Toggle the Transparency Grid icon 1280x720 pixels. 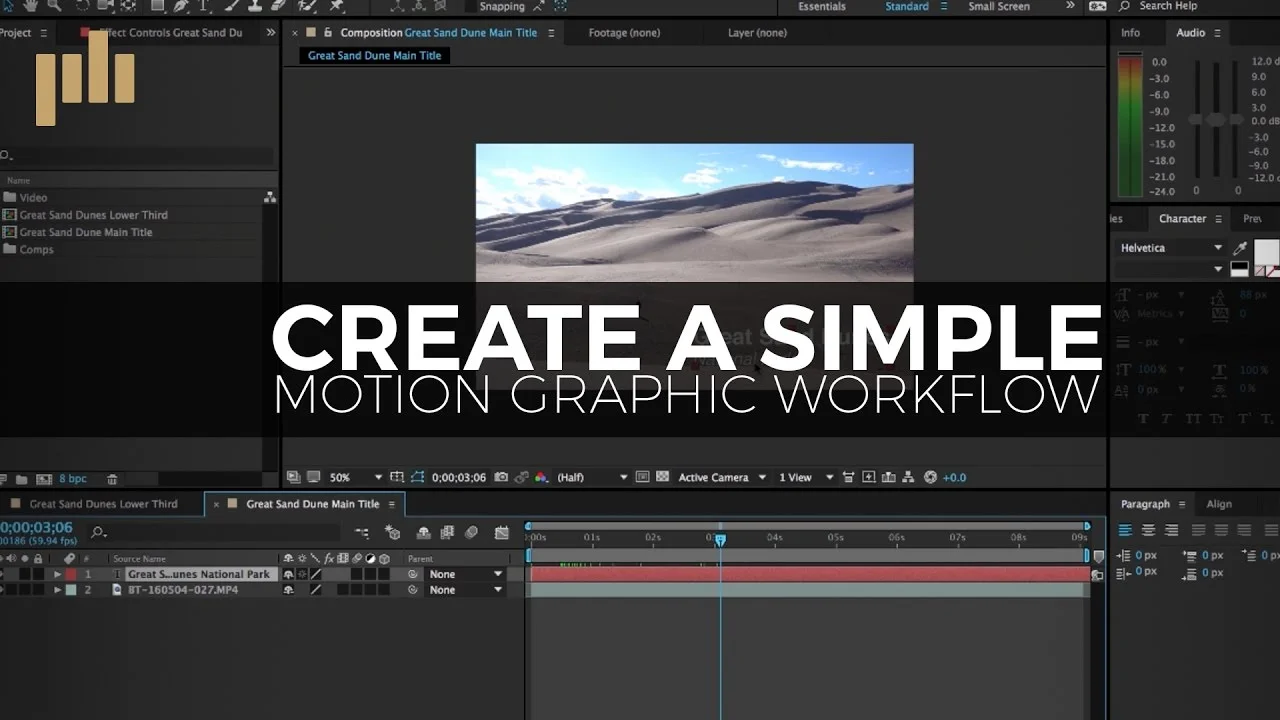click(x=661, y=478)
